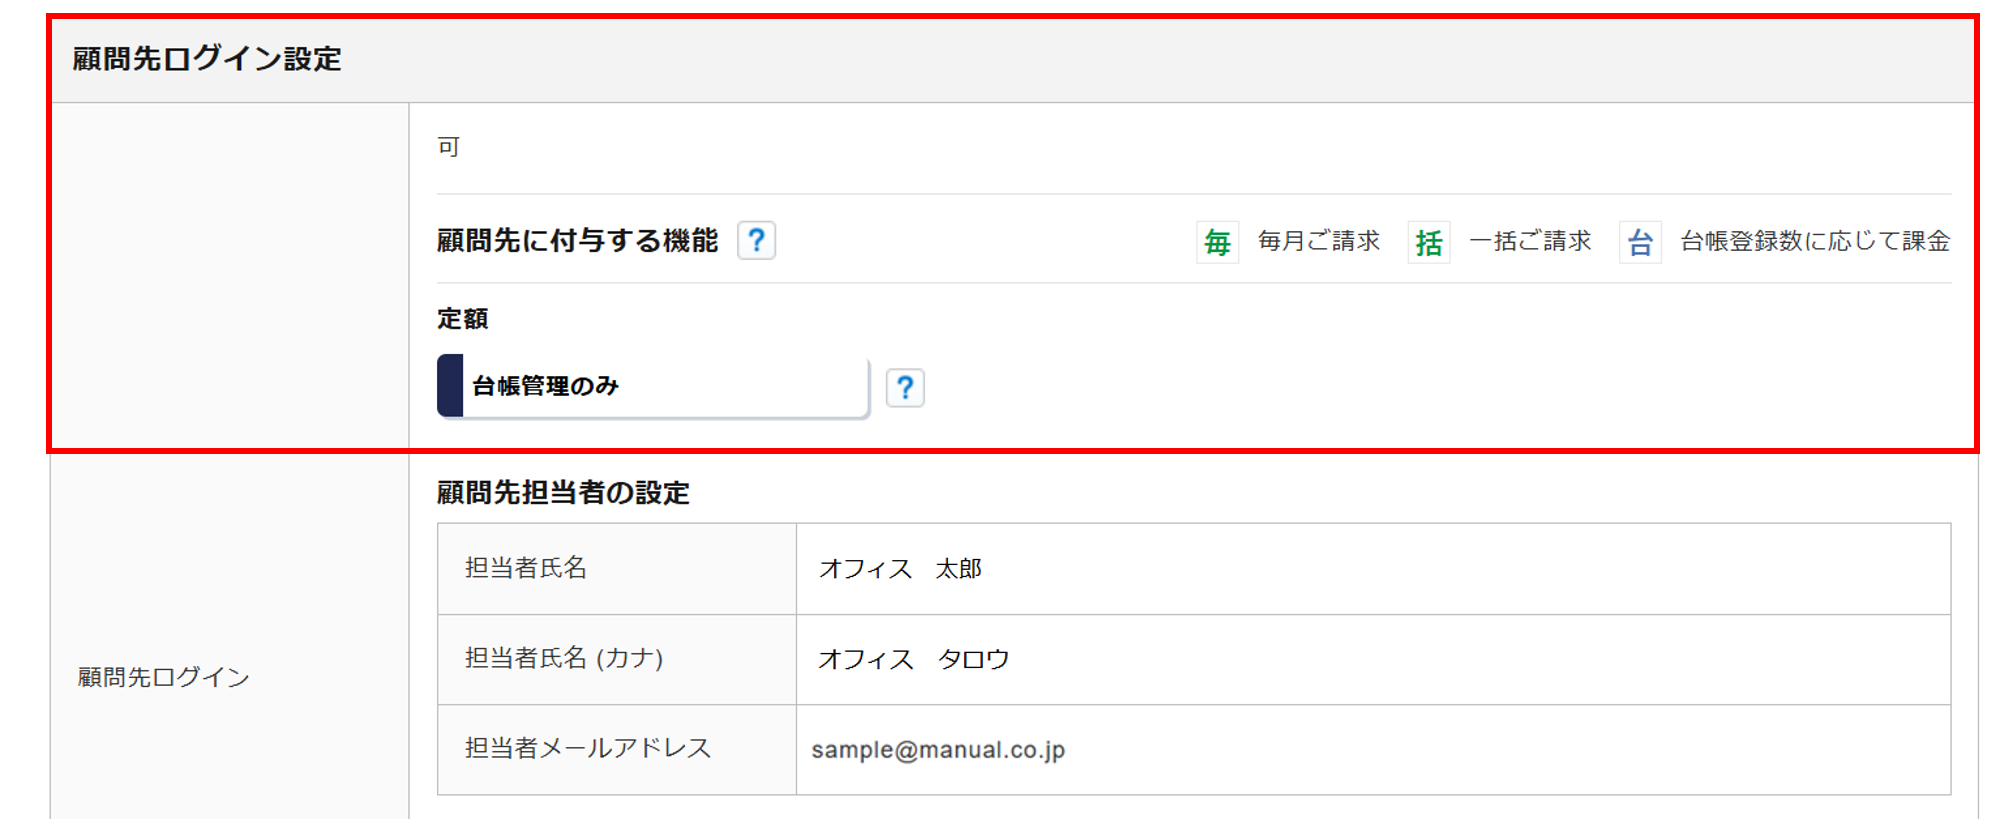Click the navy bar on 台帳管理のみ card

tap(450, 386)
